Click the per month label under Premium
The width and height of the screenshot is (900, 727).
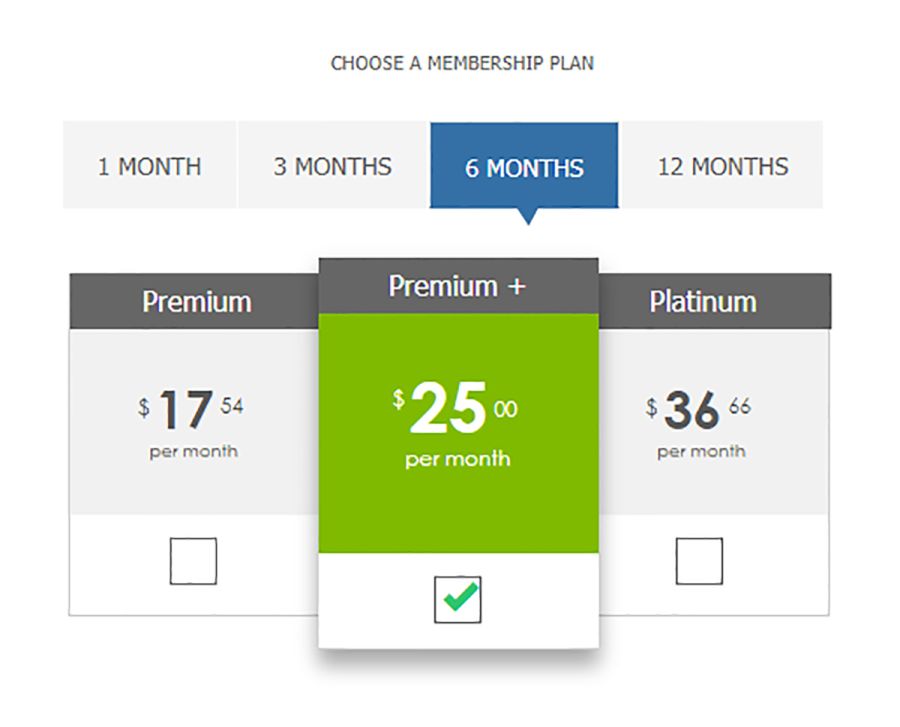coord(193,452)
